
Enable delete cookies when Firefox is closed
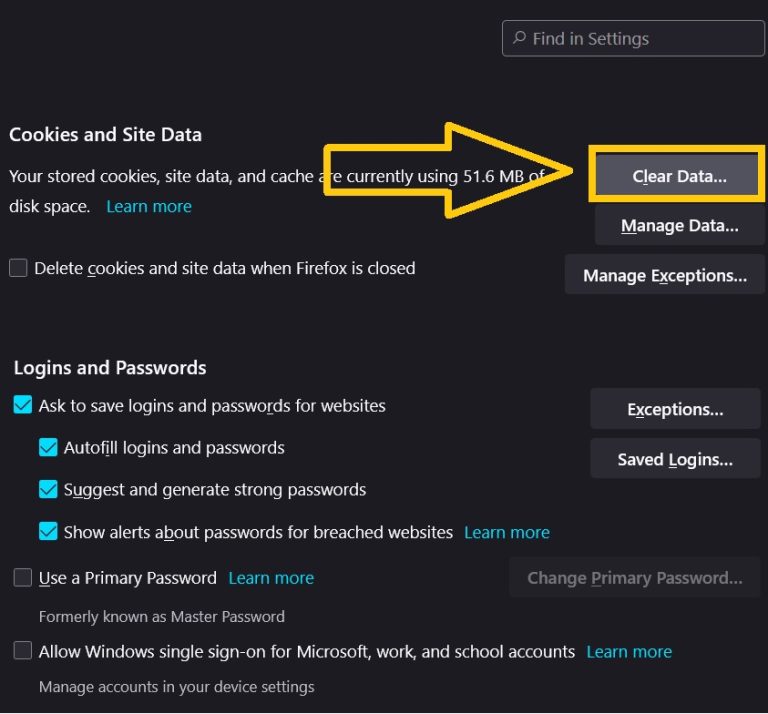(18, 268)
